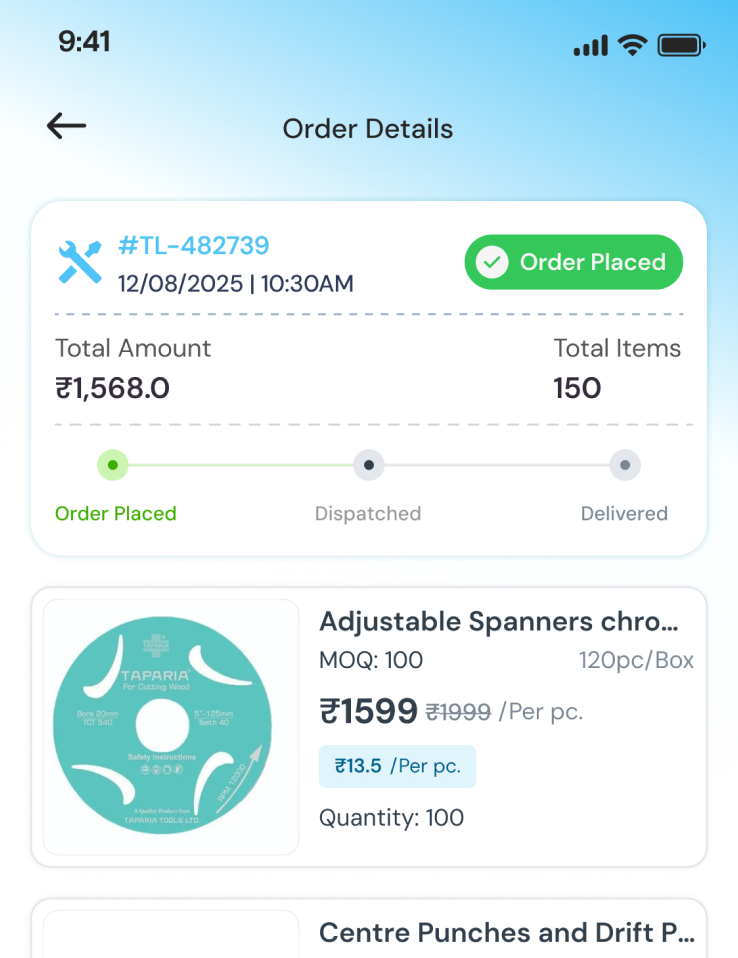The width and height of the screenshot is (738, 958).
Task: Tap the battery status icon
Action: click(x=682, y=45)
